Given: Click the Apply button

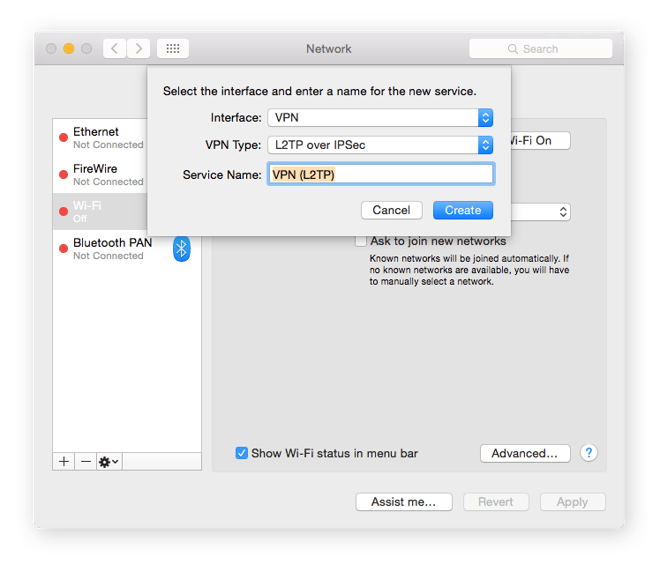Looking at the screenshot, I should (572, 502).
